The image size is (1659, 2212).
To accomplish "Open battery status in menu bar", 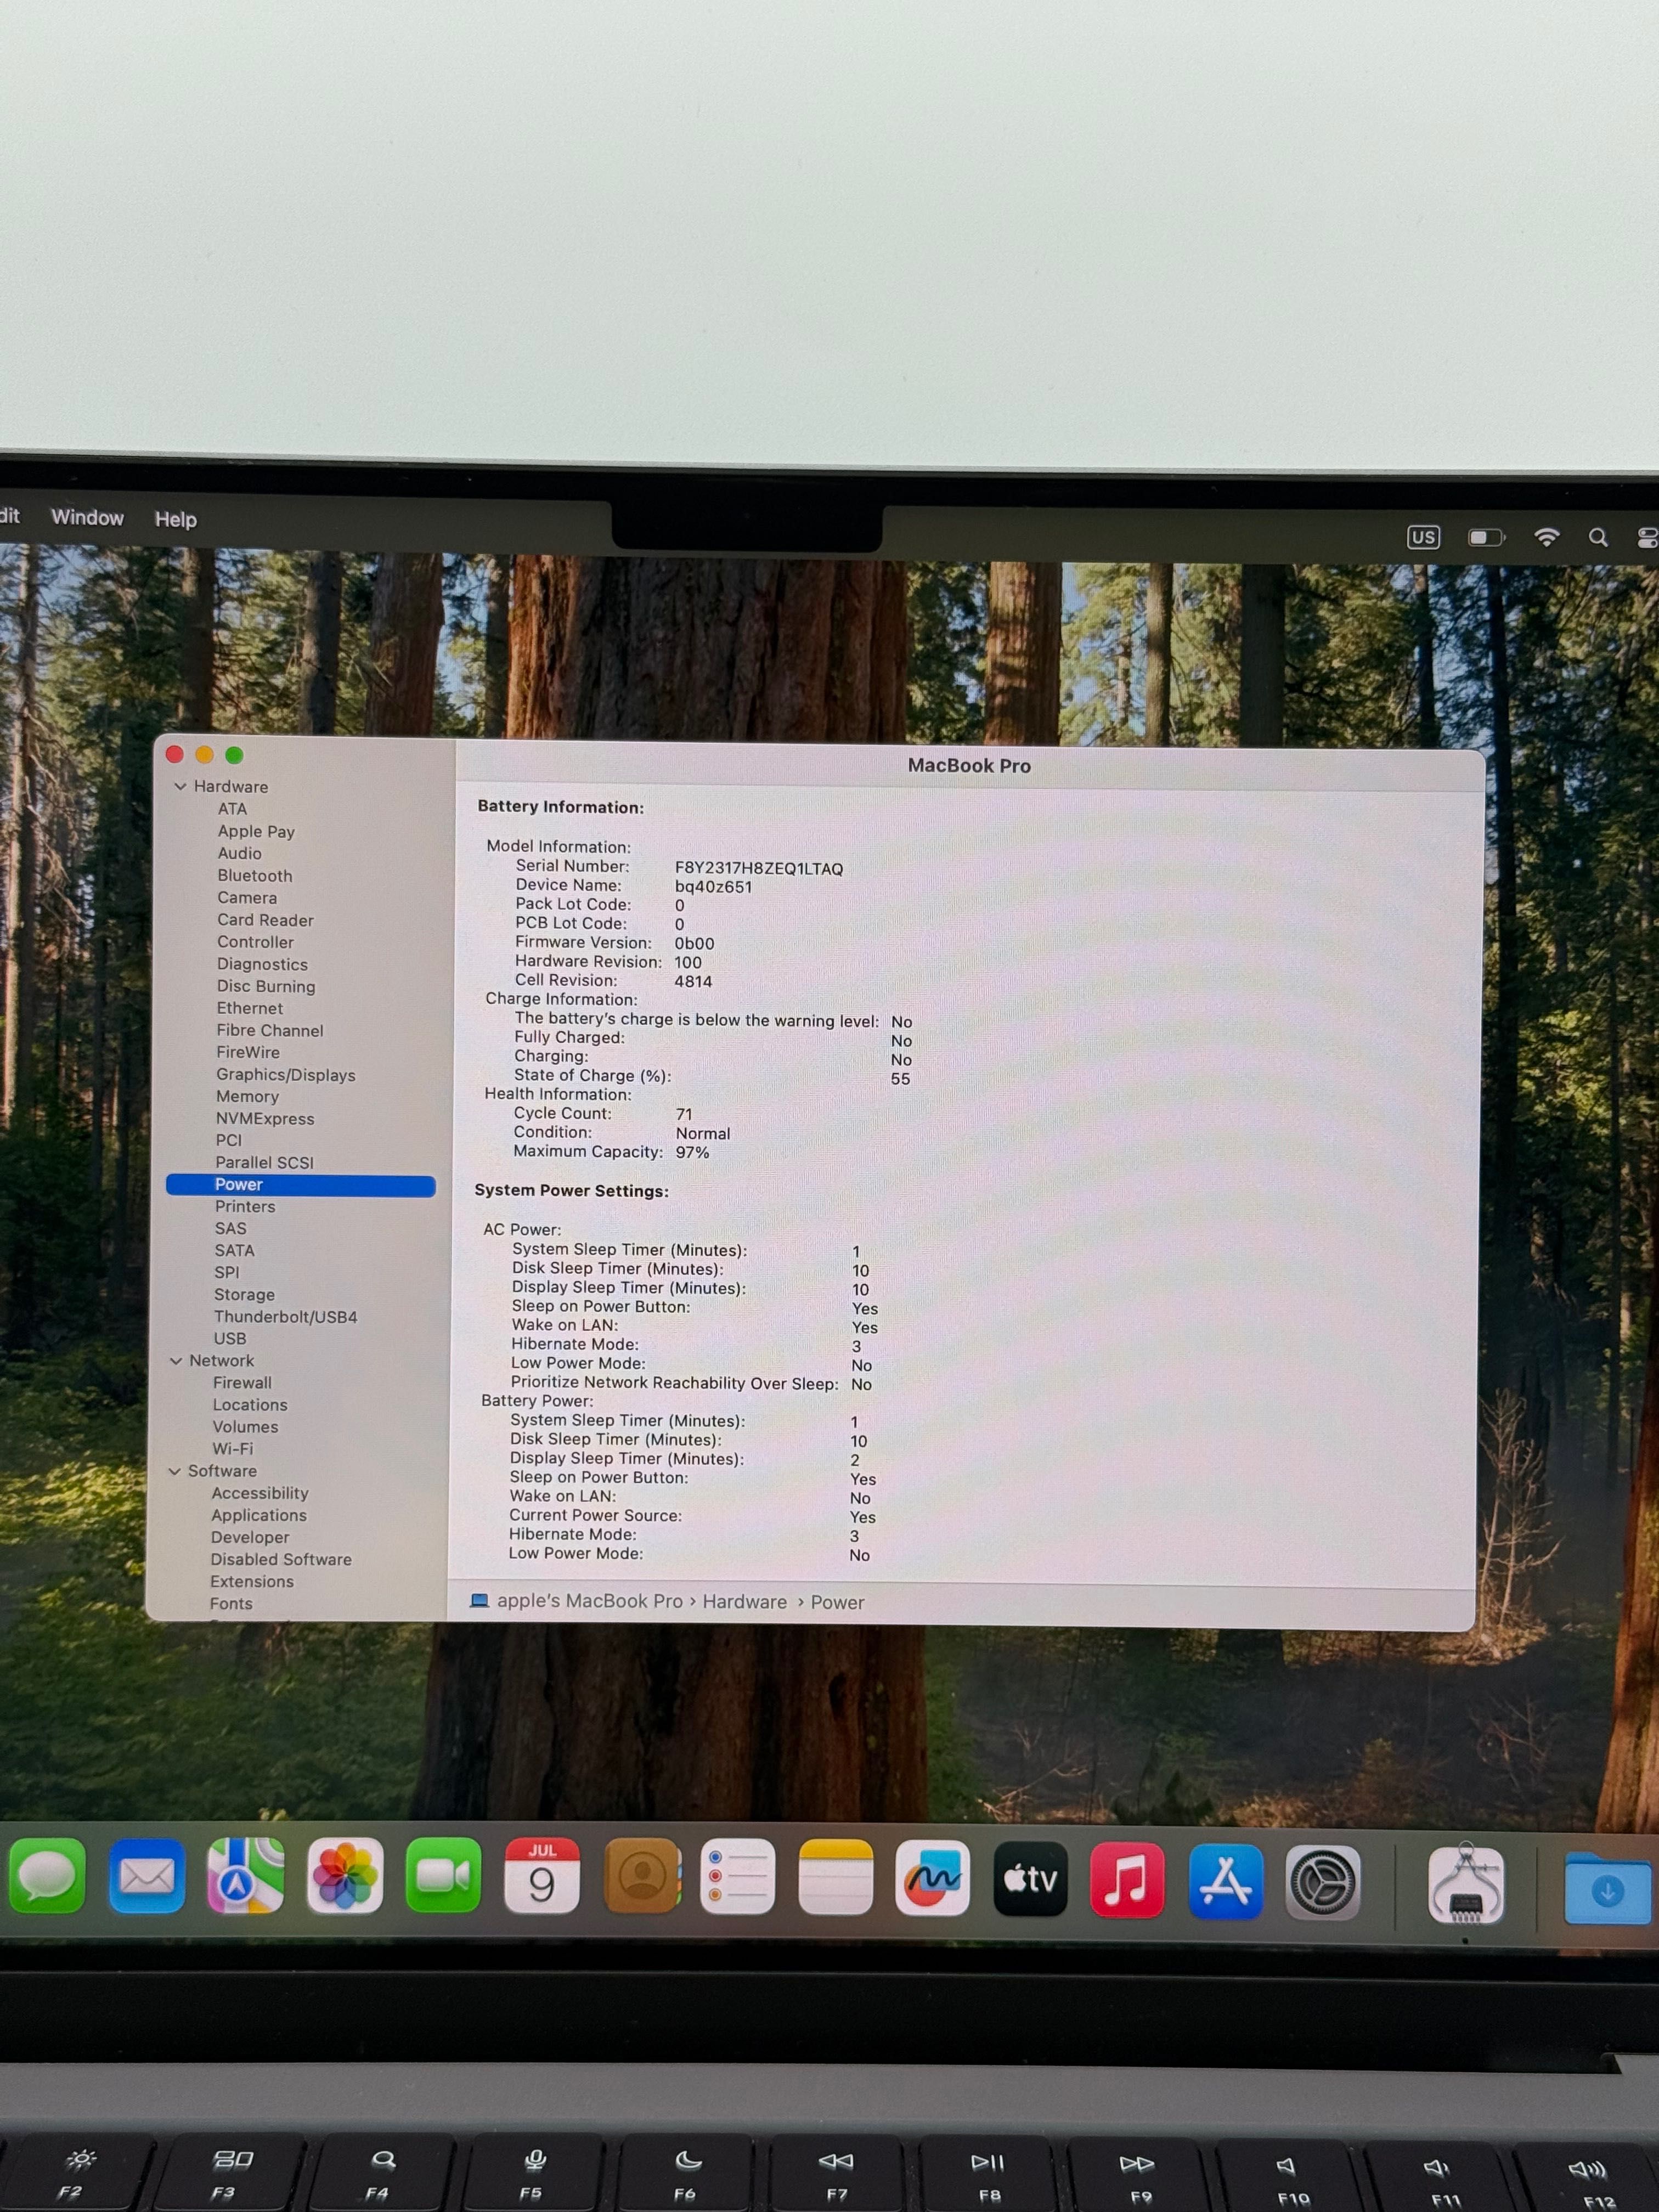I will pos(1486,538).
